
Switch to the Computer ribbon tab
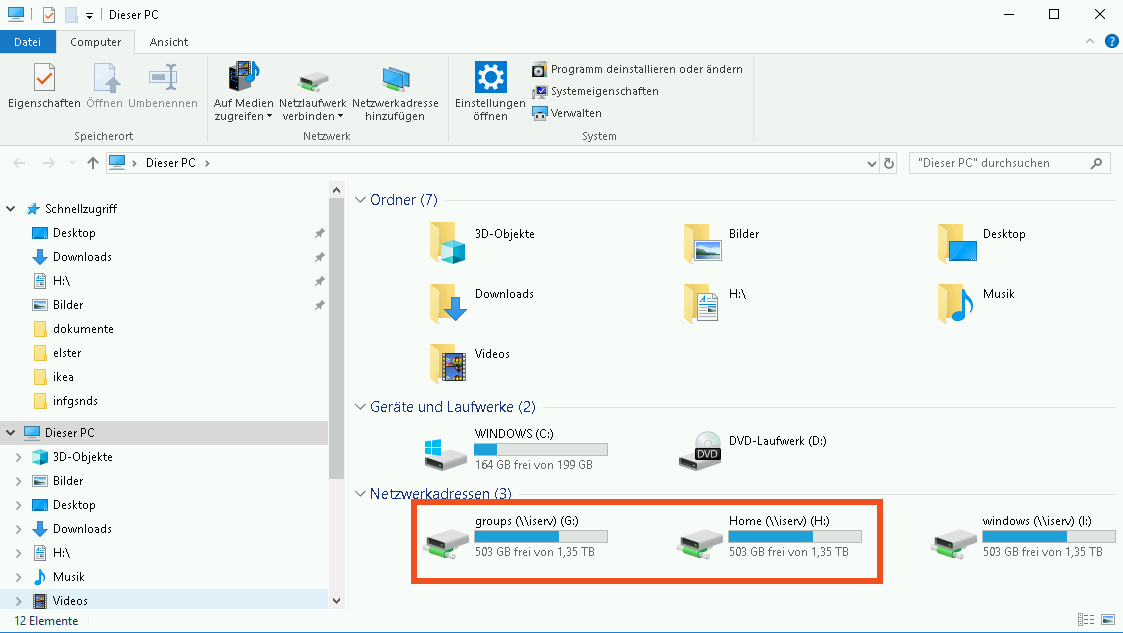(x=95, y=42)
